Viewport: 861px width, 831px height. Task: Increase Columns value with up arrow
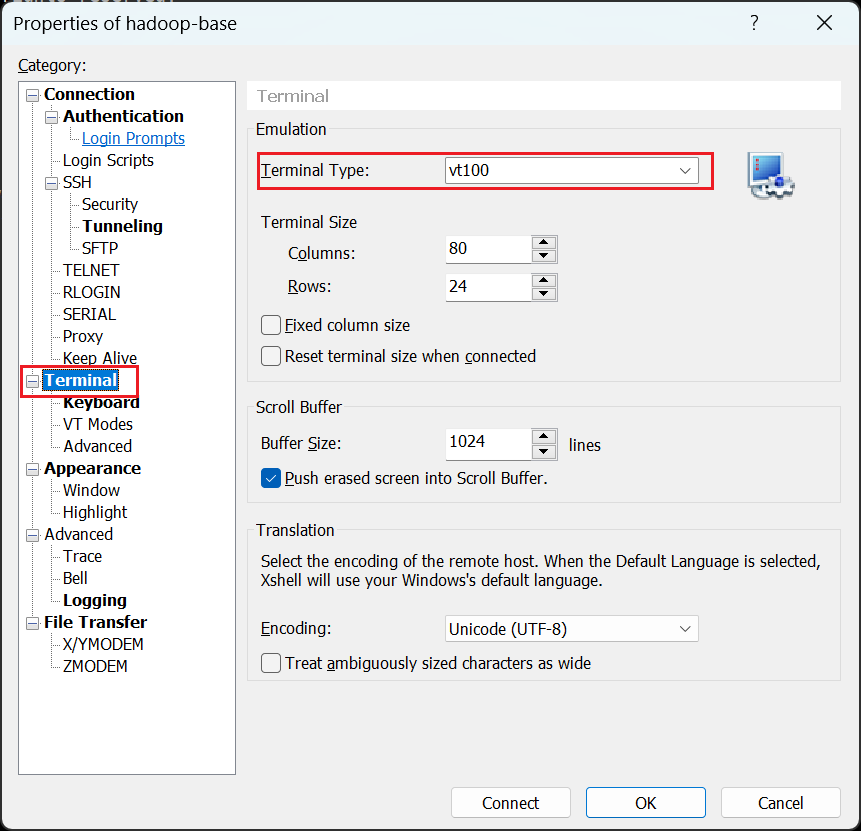tap(544, 242)
